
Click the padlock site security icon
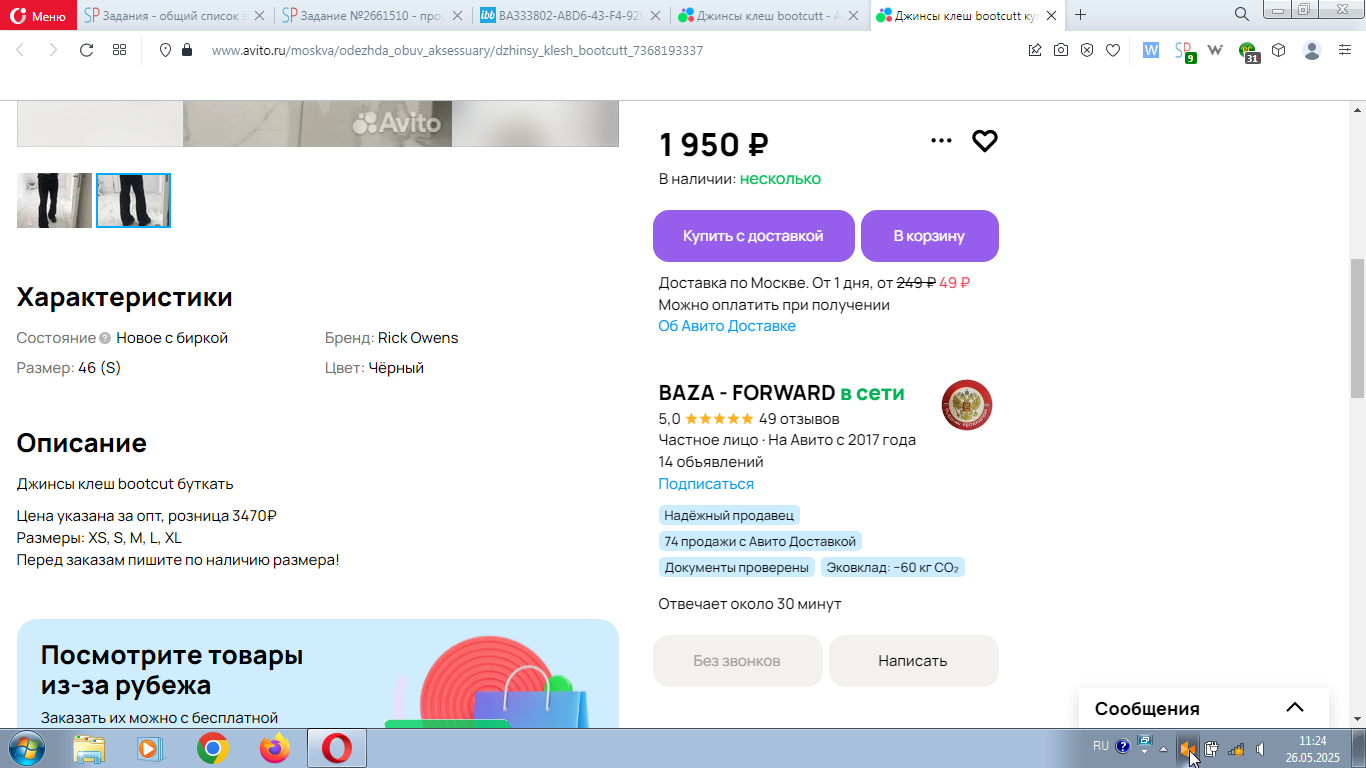click(x=186, y=50)
